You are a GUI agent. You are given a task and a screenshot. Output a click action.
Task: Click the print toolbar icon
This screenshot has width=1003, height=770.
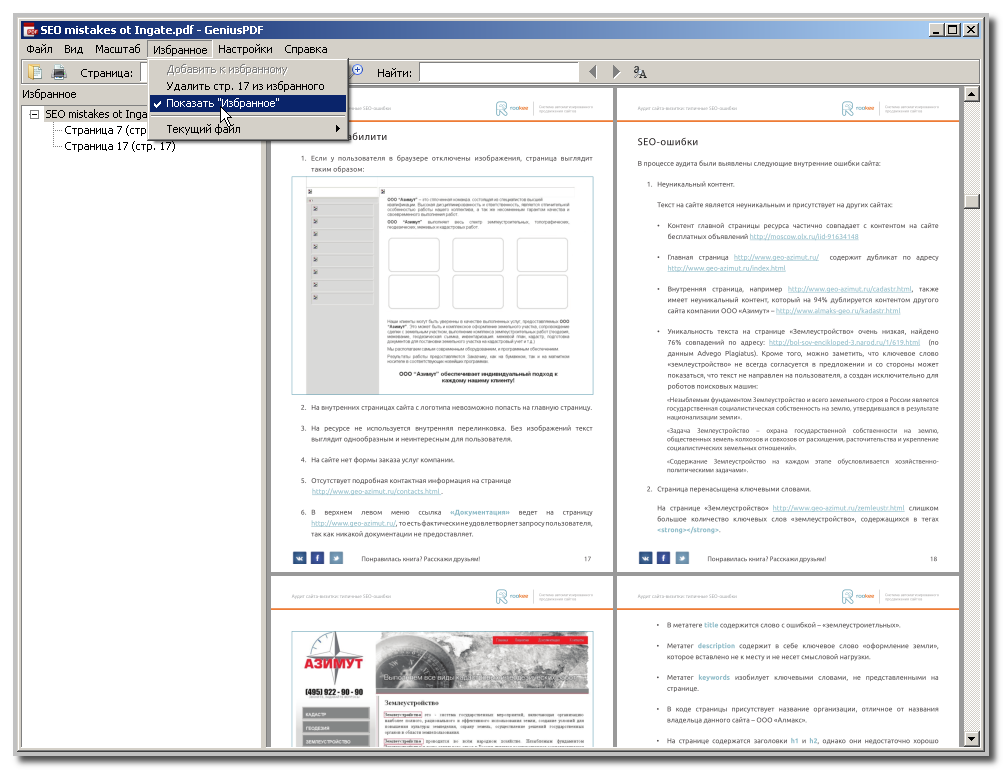[59, 72]
